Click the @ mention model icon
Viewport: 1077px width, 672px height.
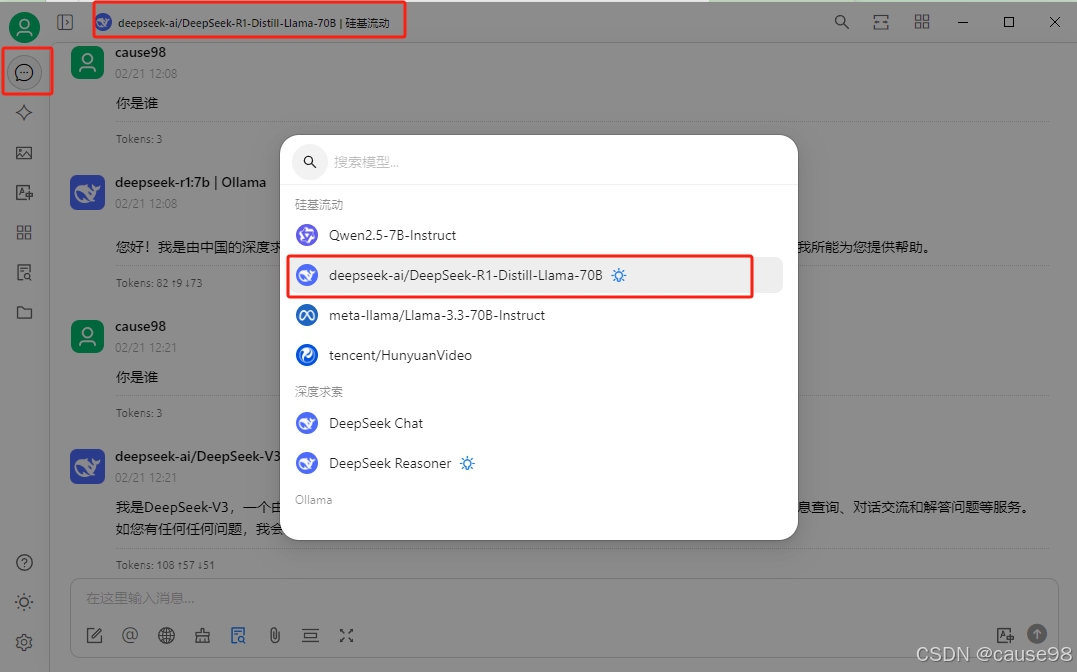[x=130, y=636]
